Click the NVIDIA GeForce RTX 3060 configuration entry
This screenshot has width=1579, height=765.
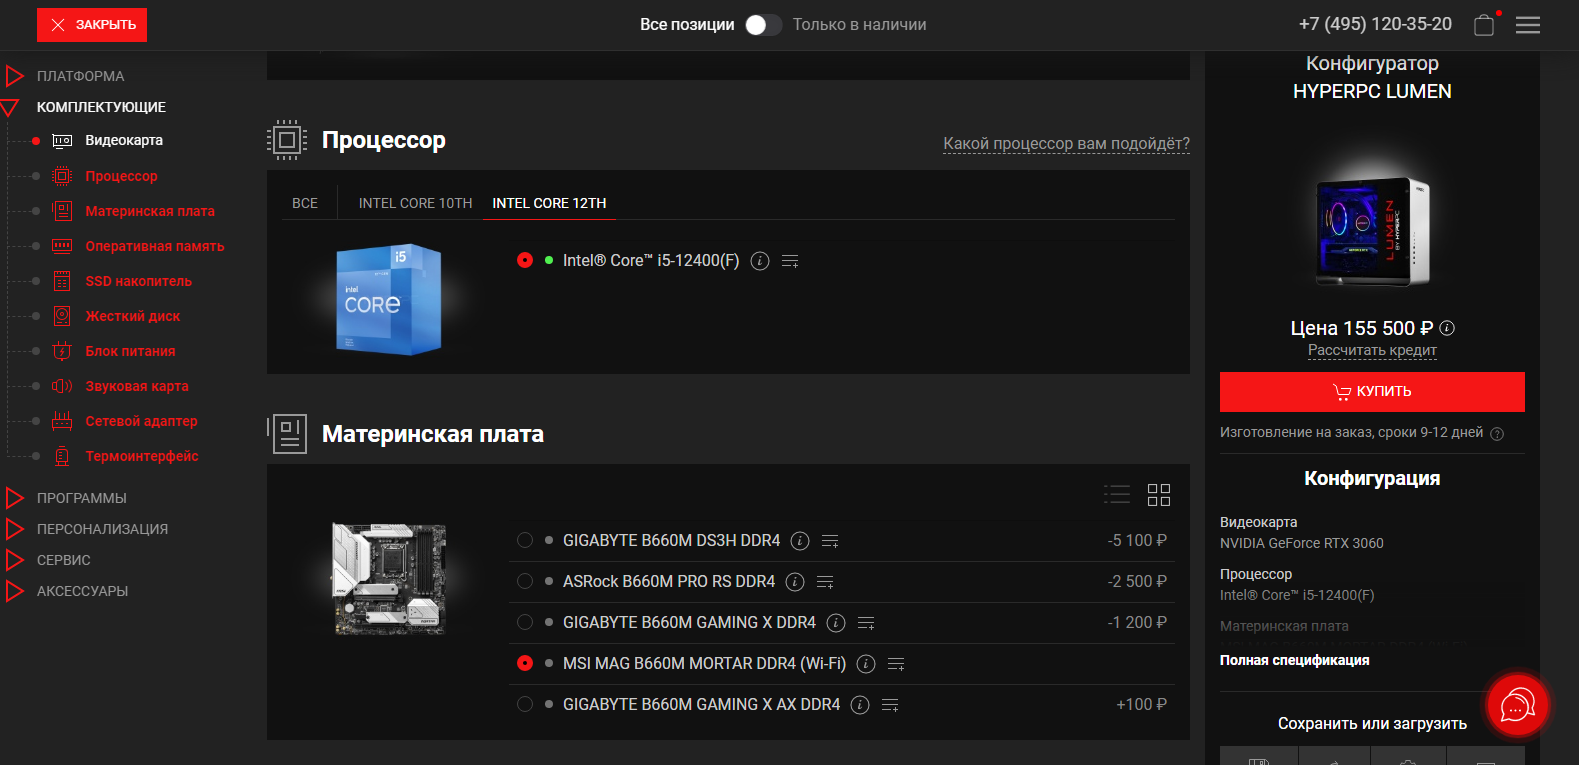pyautogui.click(x=1302, y=543)
